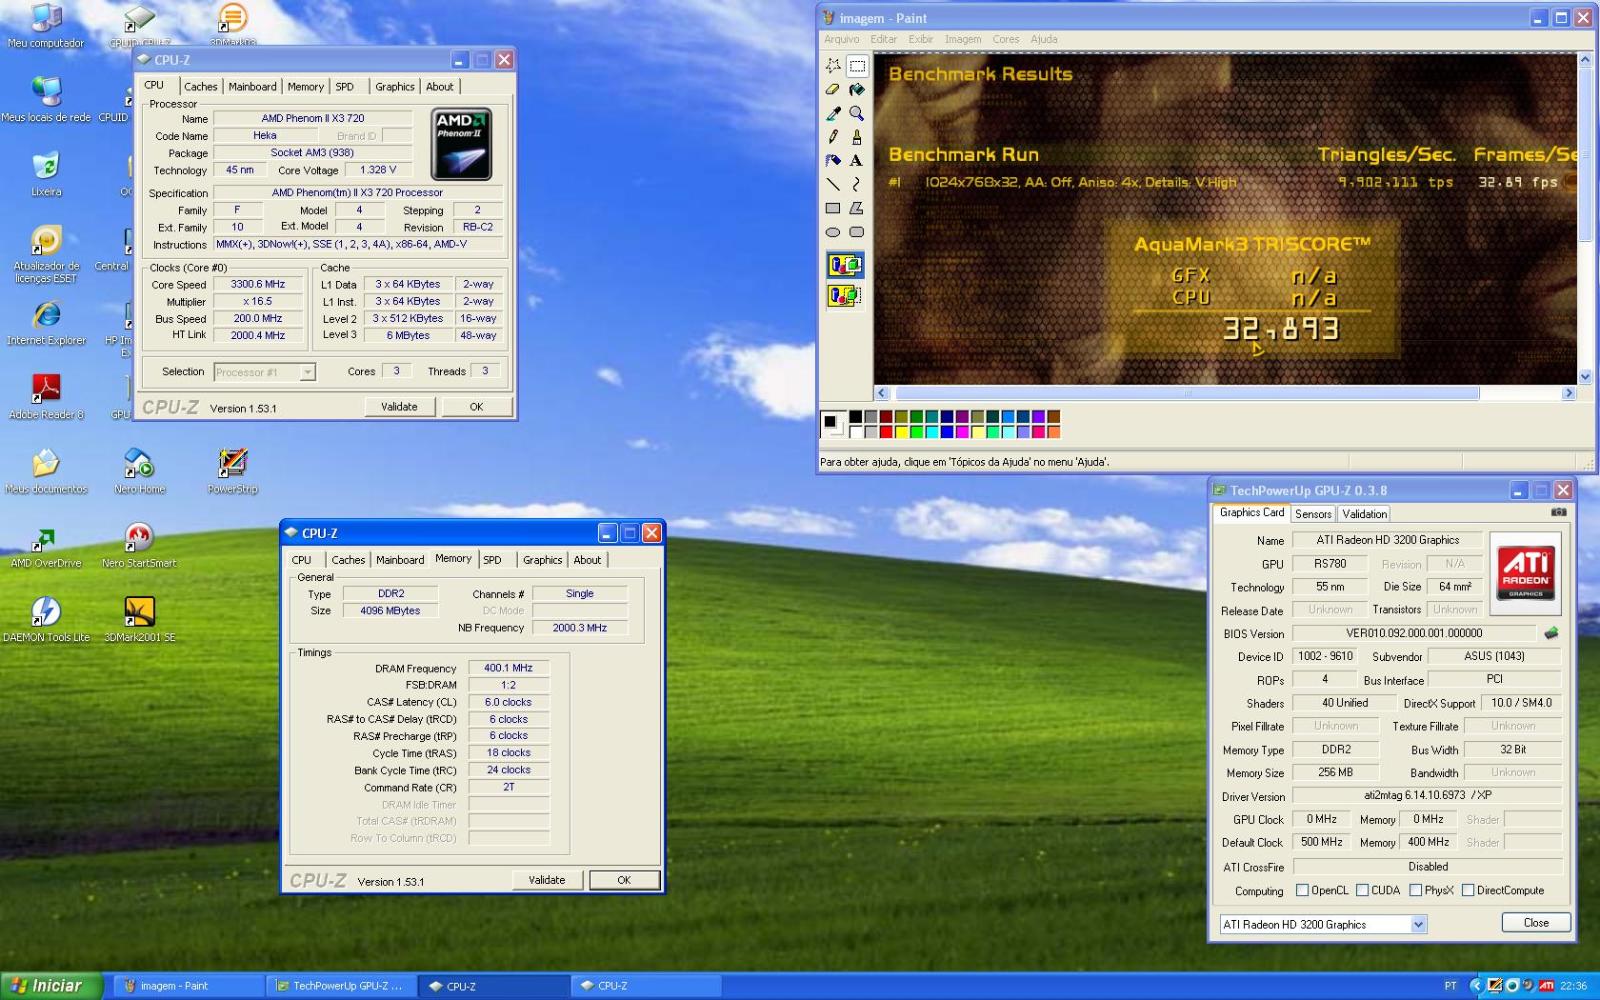Choose the Brush tool in Paint
The image size is (1600, 1000).
click(x=857, y=137)
